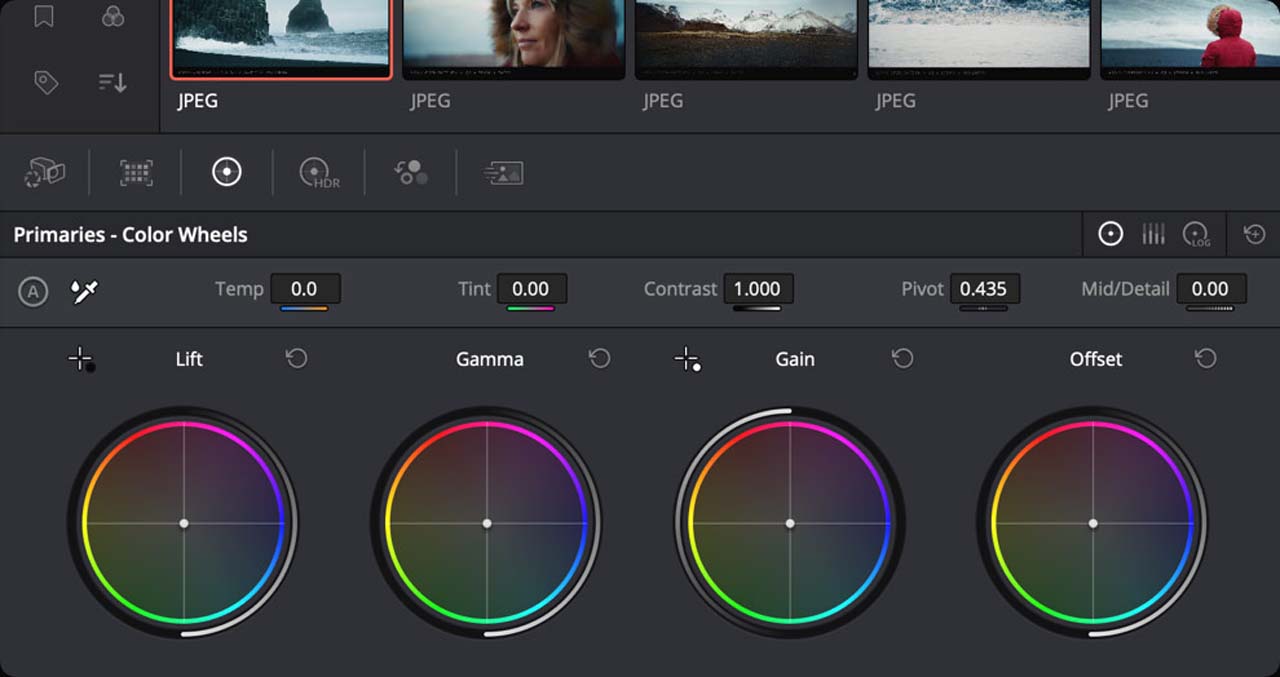Viewport: 1280px width, 677px height.
Task: Switch to Primaries Wheels mode icon
Action: point(1110,234)
